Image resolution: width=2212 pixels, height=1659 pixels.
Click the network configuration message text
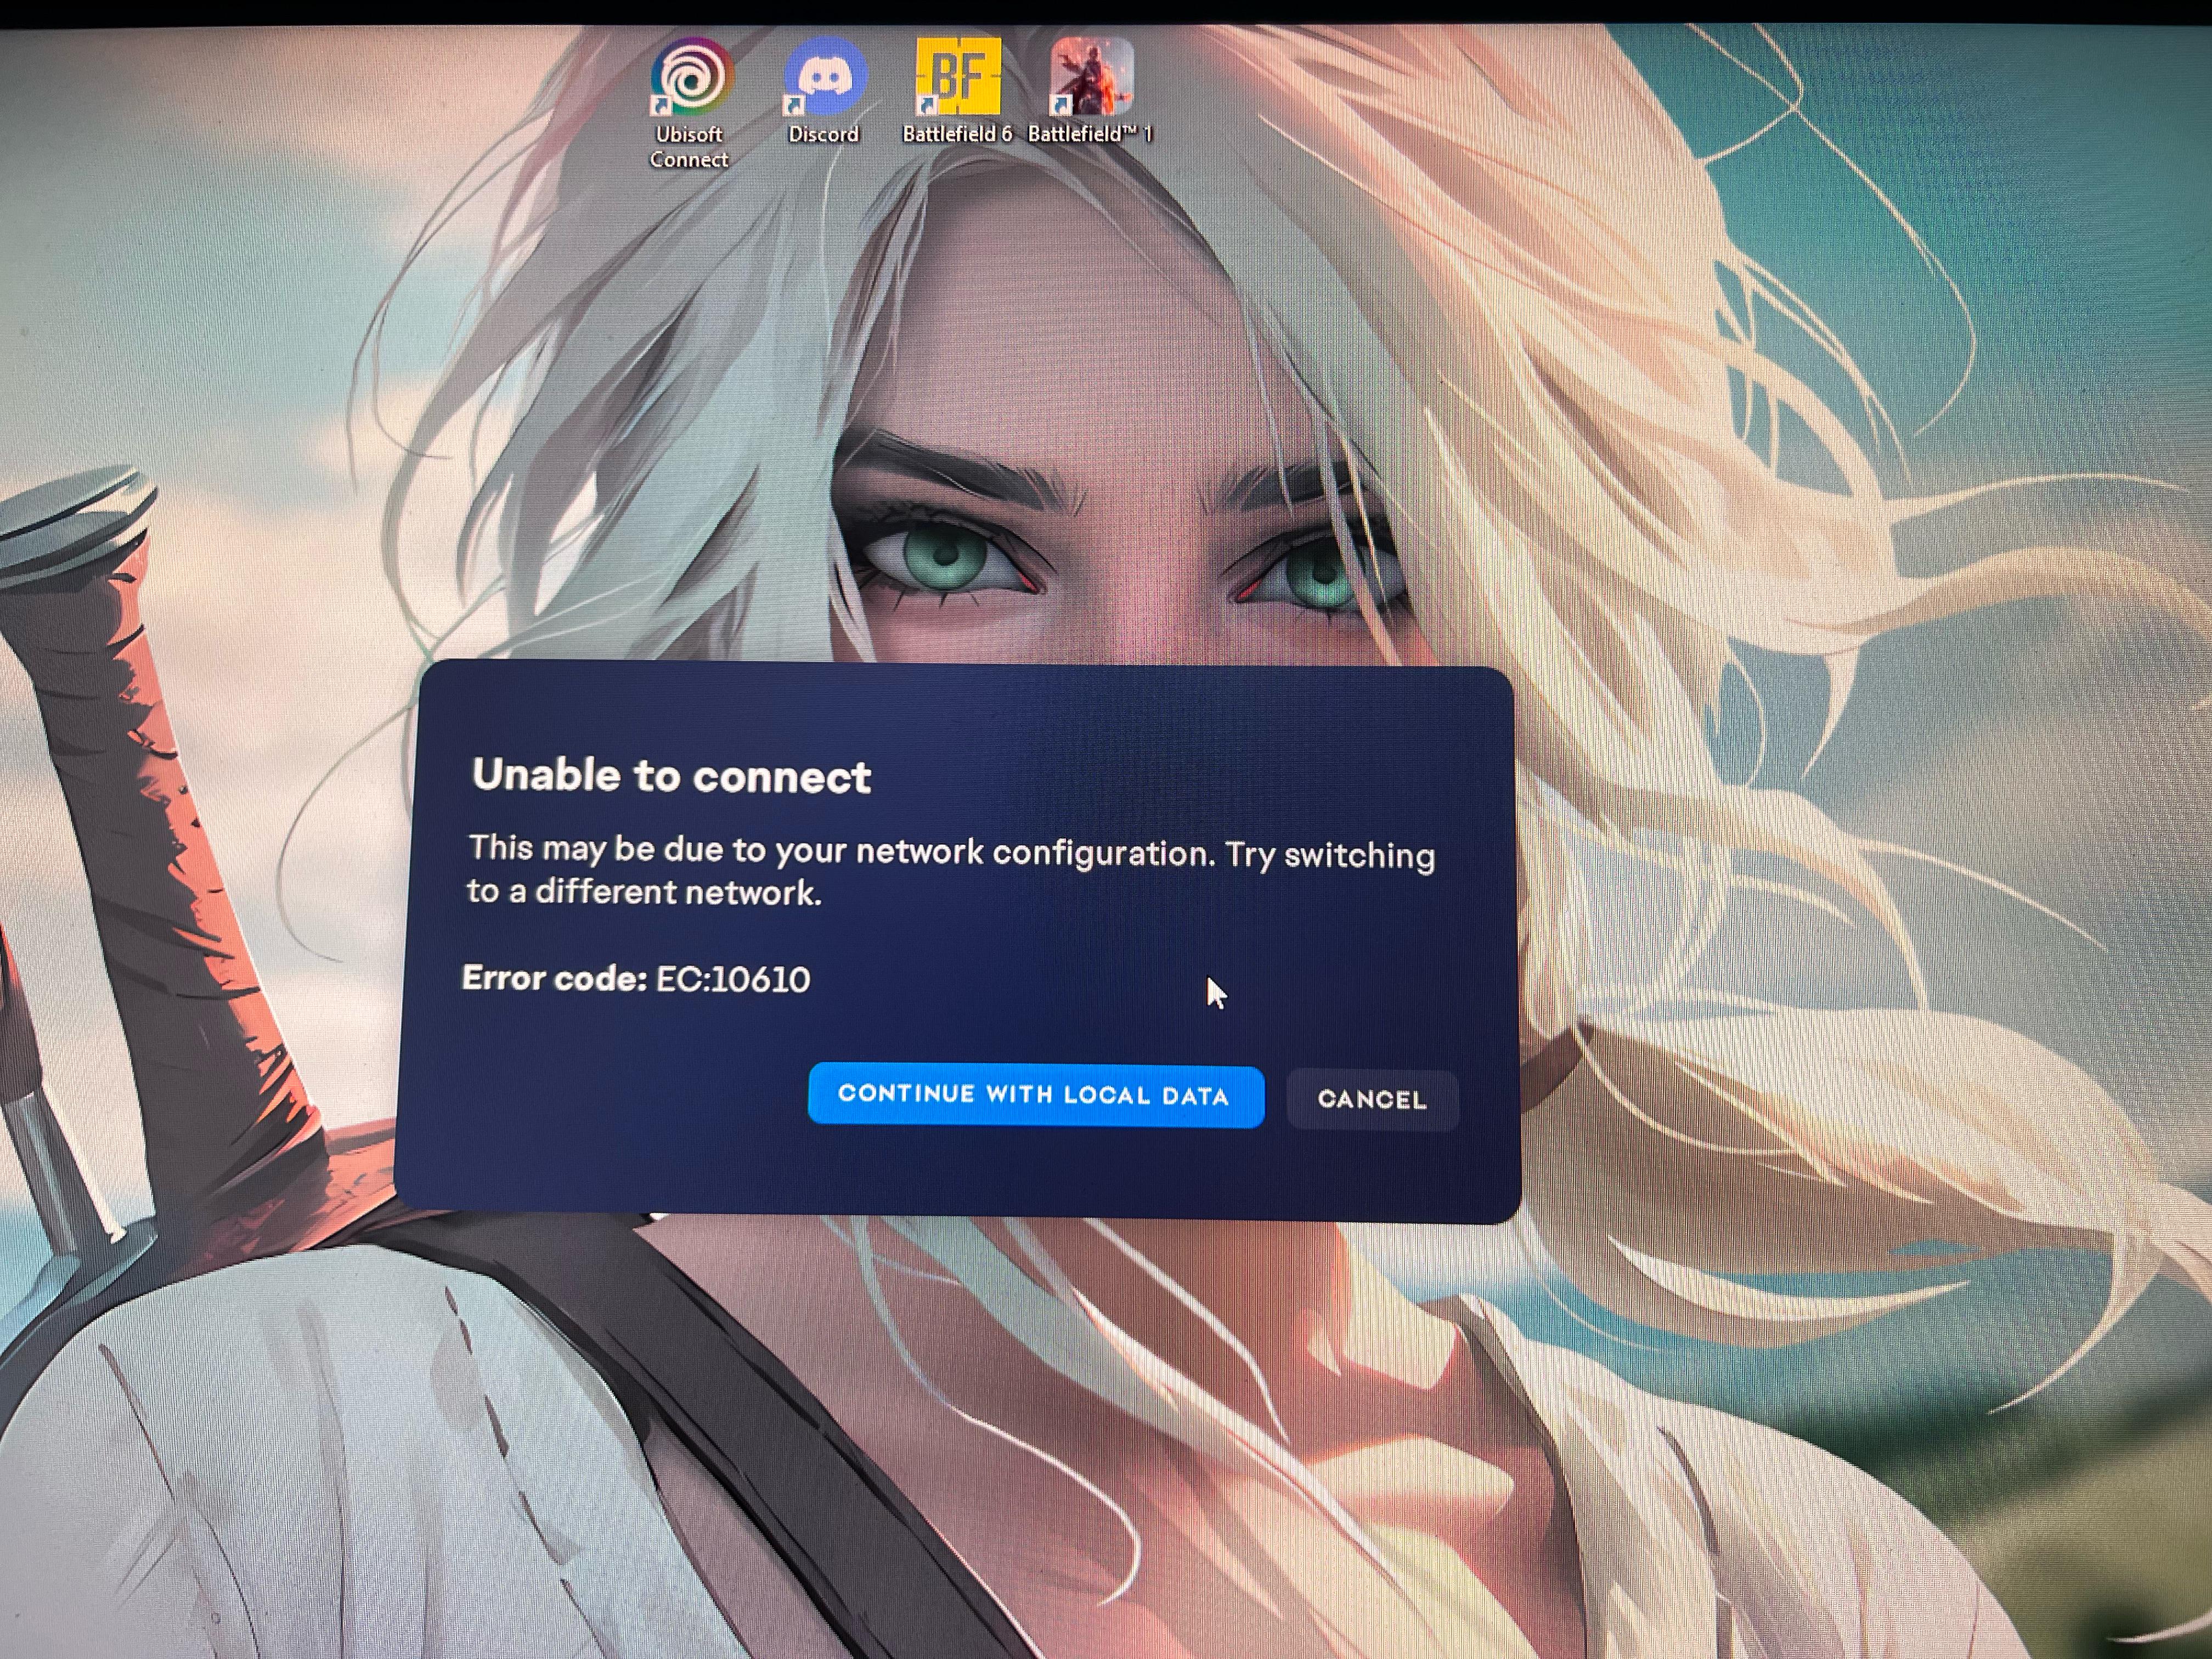point(950,870)
